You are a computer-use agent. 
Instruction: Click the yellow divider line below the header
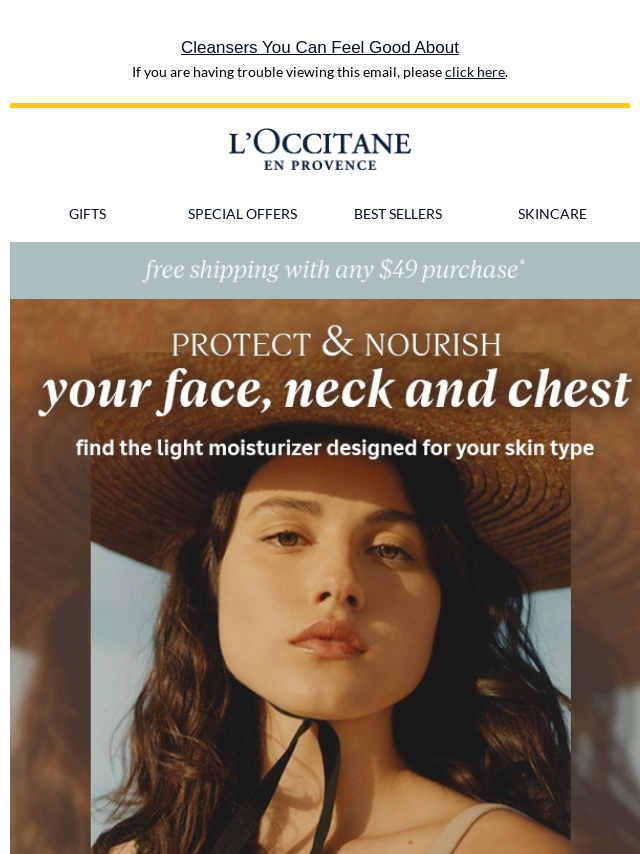tap(320, 106)
